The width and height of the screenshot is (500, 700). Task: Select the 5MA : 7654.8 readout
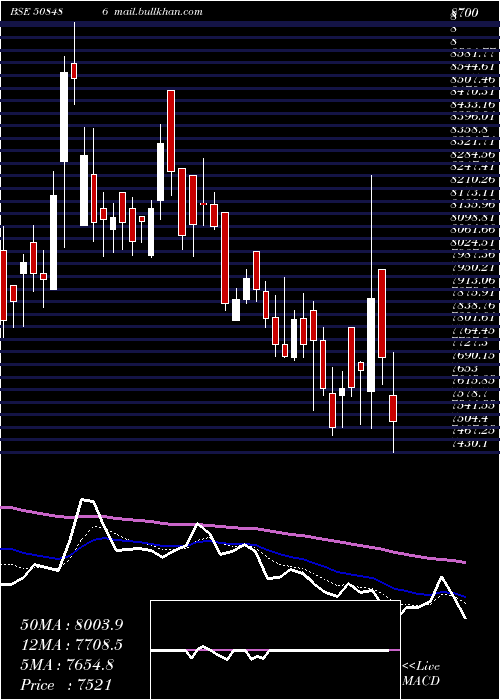click(67, 665)
